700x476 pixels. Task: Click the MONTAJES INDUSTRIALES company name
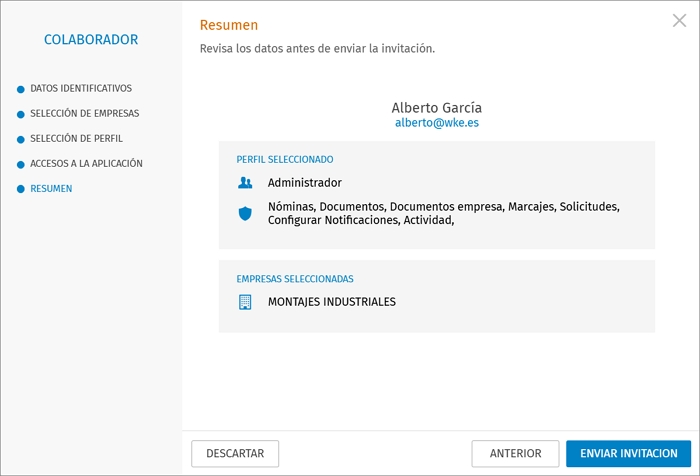coord(332,302)
